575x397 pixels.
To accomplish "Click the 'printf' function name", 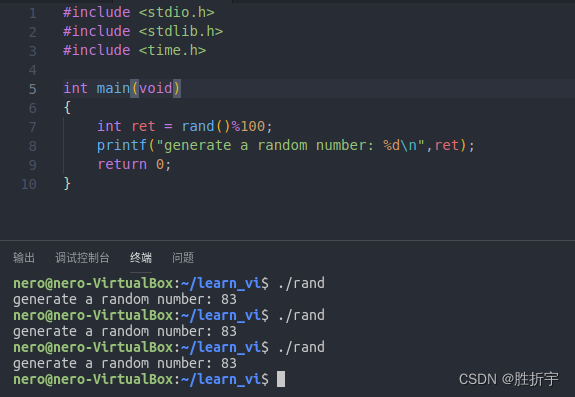I will point(122,146).
